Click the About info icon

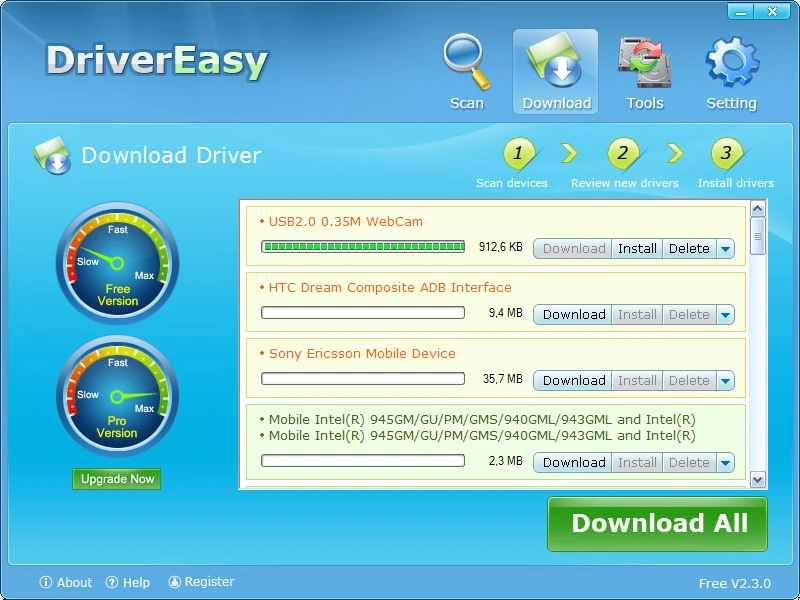point(46,582)
